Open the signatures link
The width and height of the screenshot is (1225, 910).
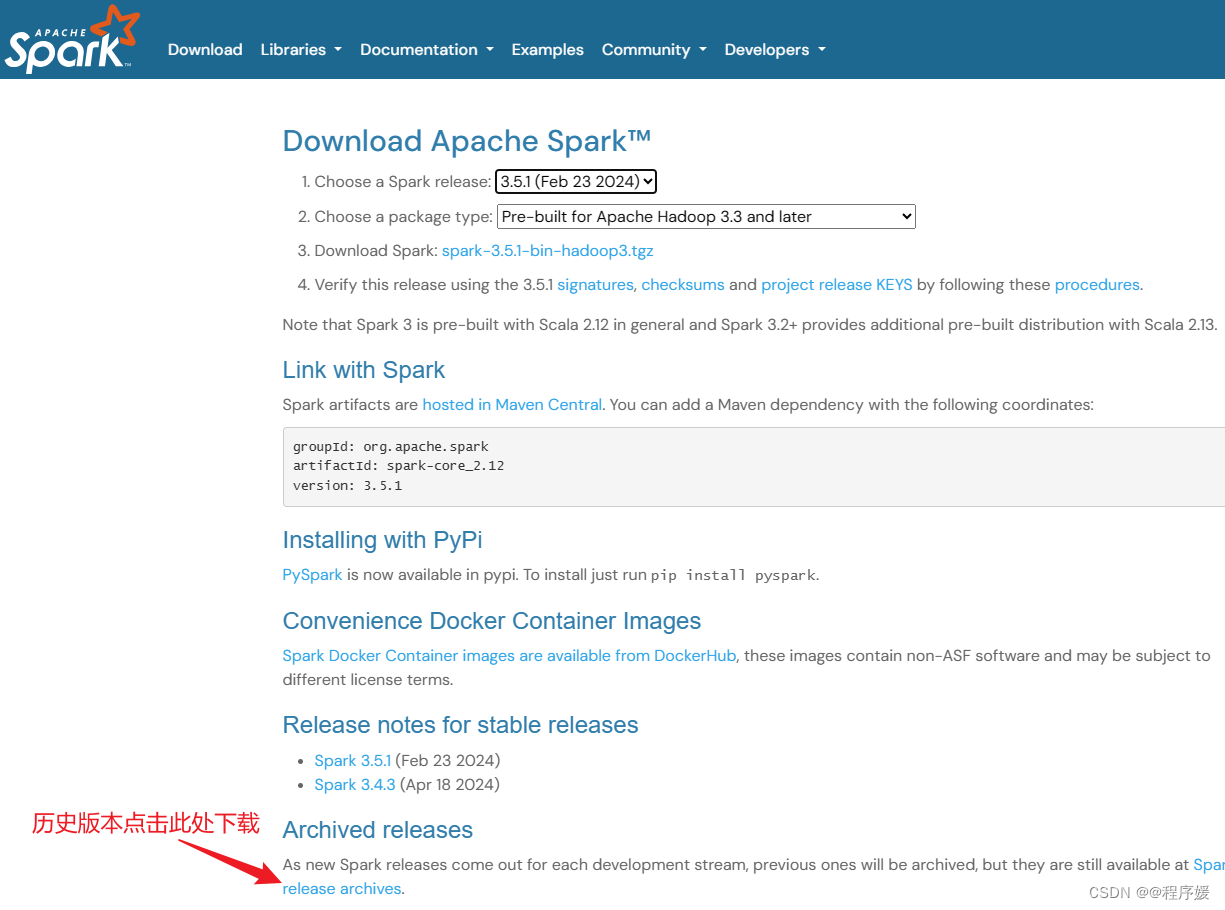pos(595,284)
